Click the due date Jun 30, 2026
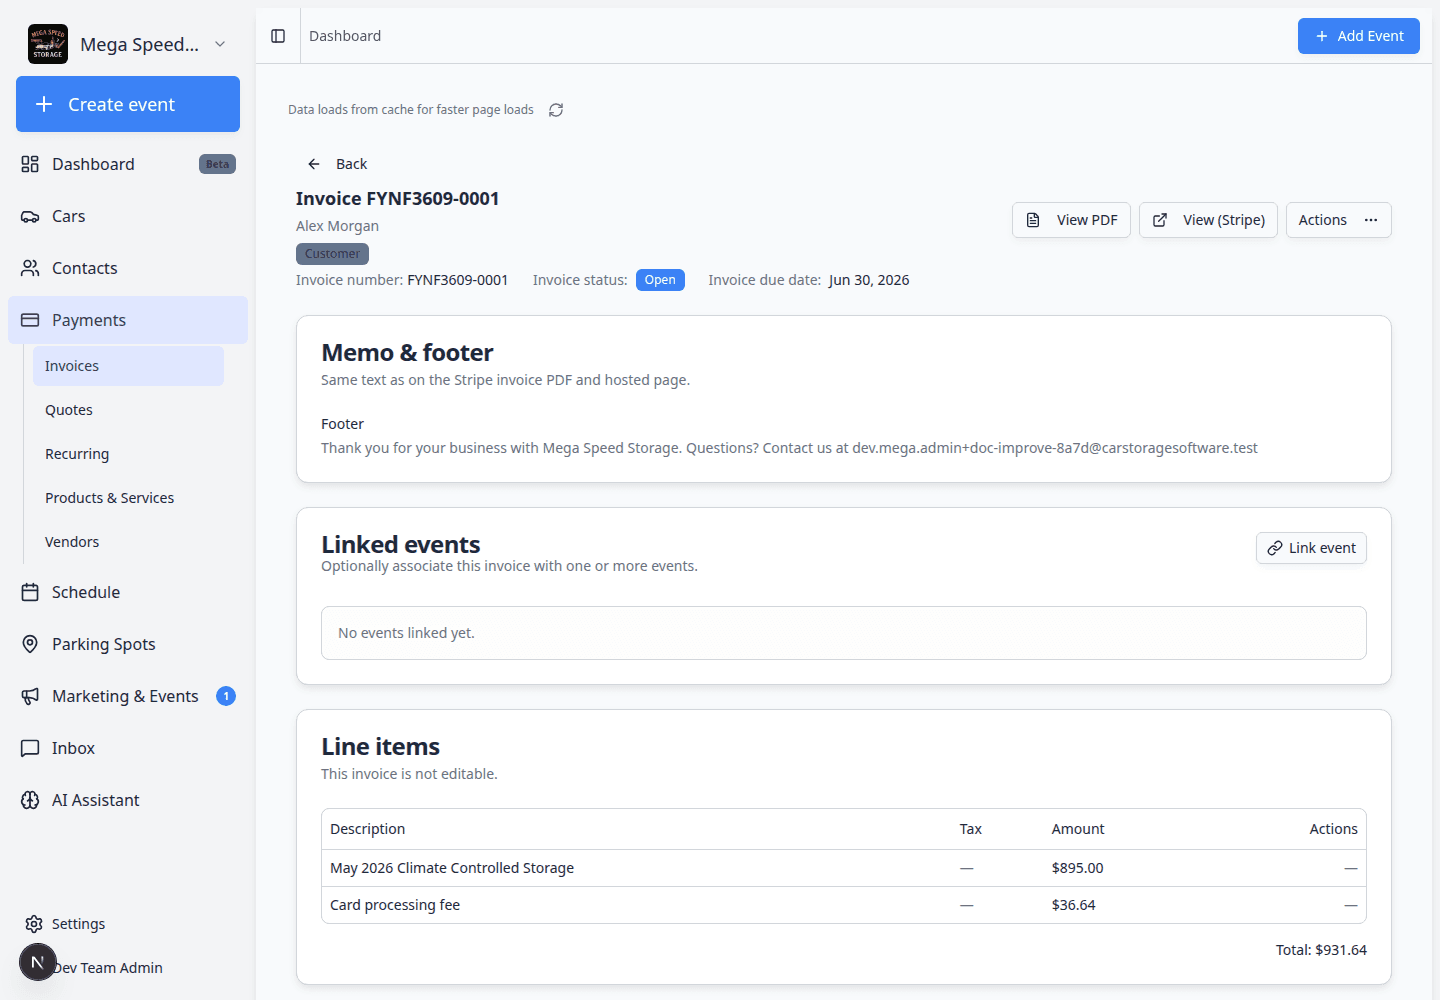 pyautogui.click(x=869, y=280)
